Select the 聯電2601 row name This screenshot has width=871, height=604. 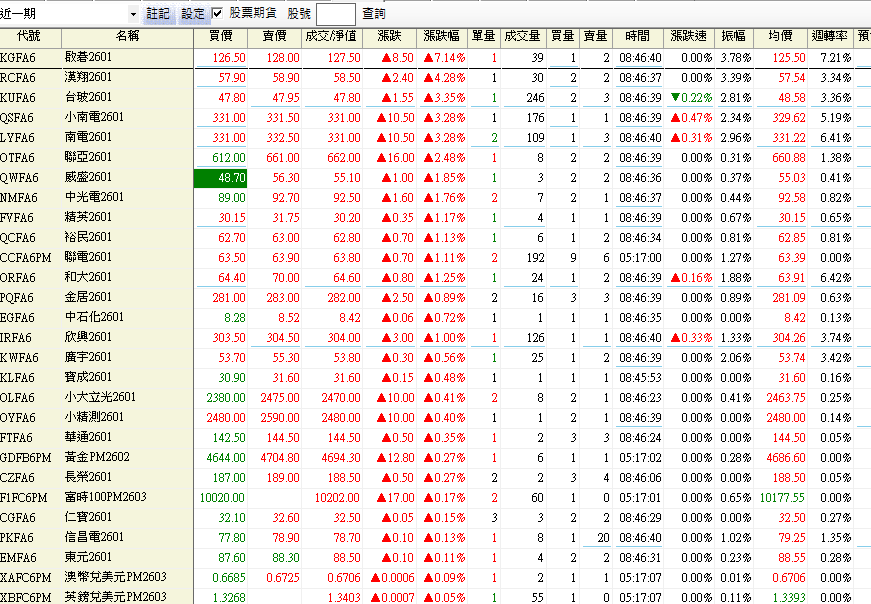tap(89, 257)
